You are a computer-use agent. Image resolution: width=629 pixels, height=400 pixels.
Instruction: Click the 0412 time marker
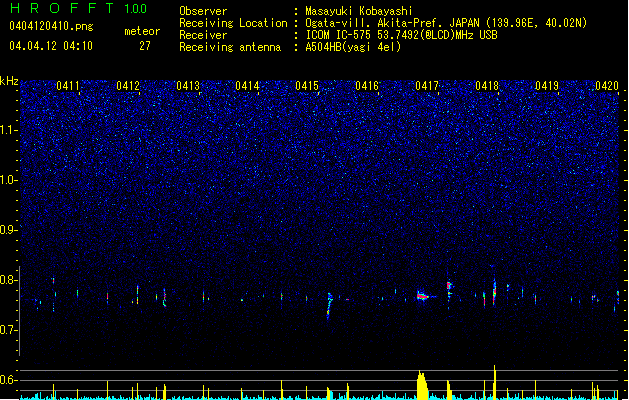coord(128,86)
